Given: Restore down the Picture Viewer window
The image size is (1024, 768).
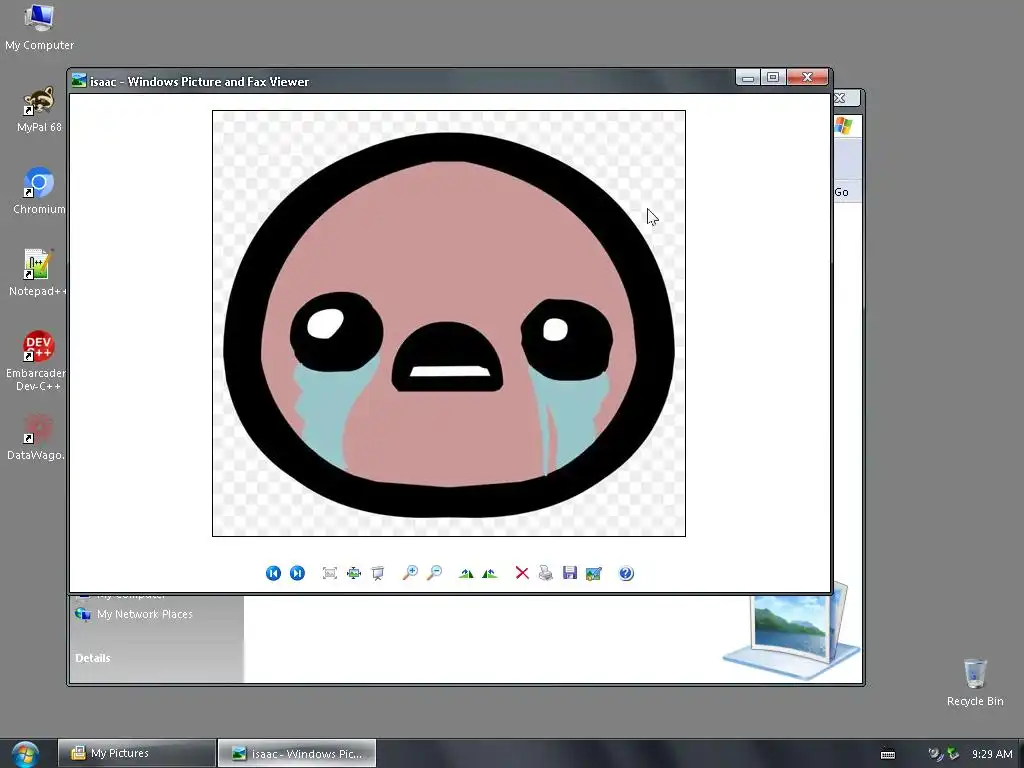Looking at the screenshot, I should tap(773, 78).
